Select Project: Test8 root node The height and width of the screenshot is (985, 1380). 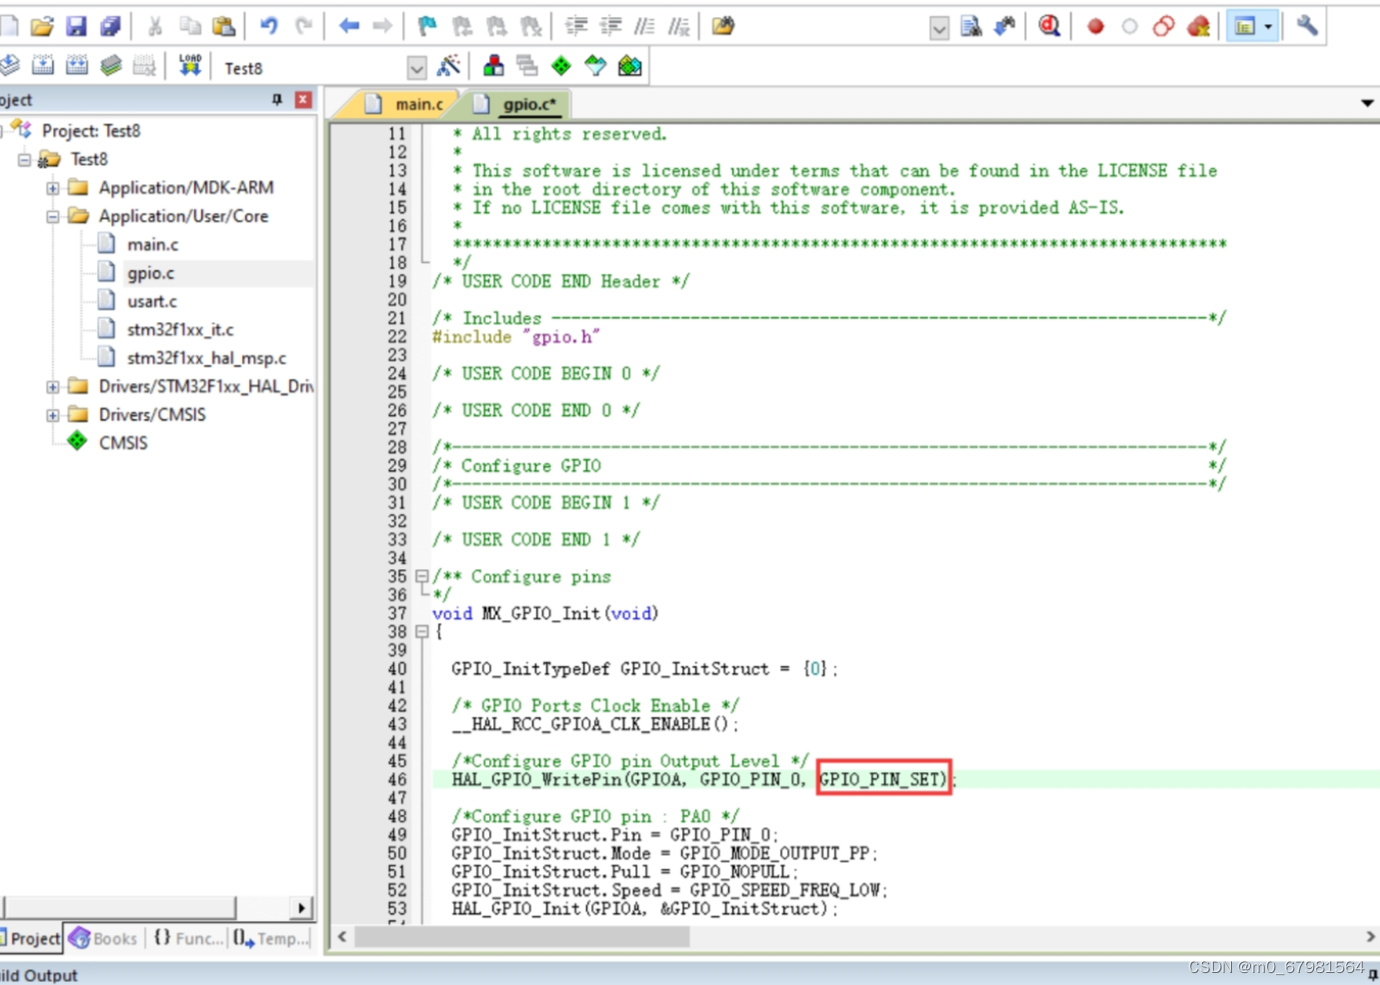91,131
